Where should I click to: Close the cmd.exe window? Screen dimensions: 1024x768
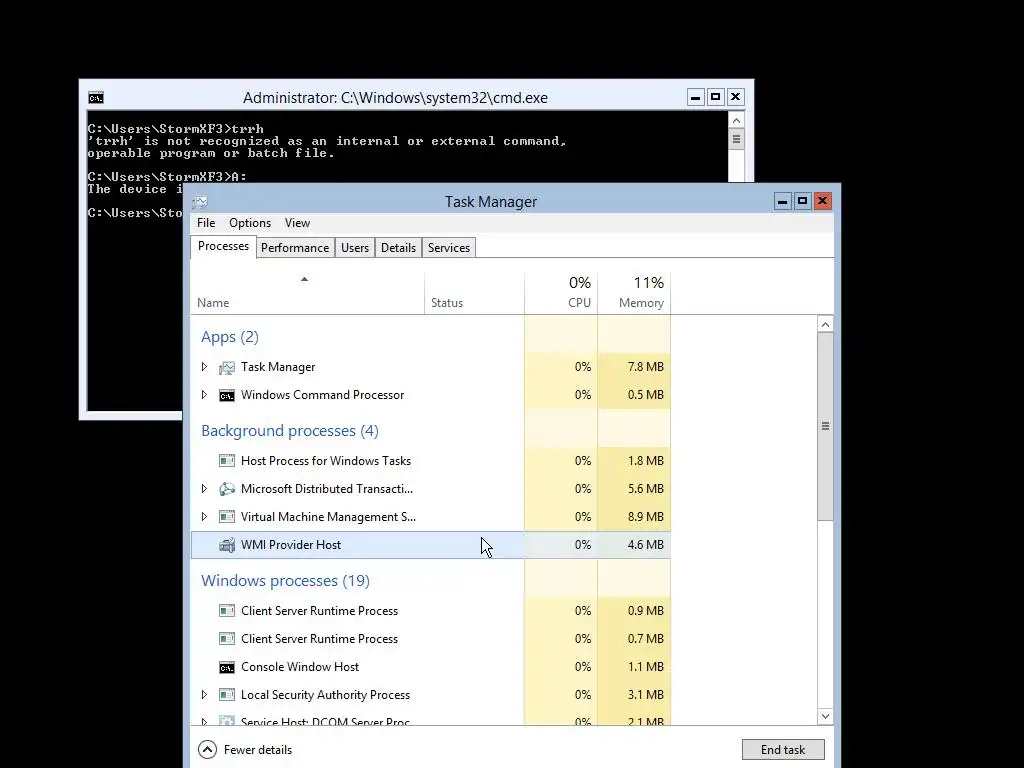click(735, 97)
